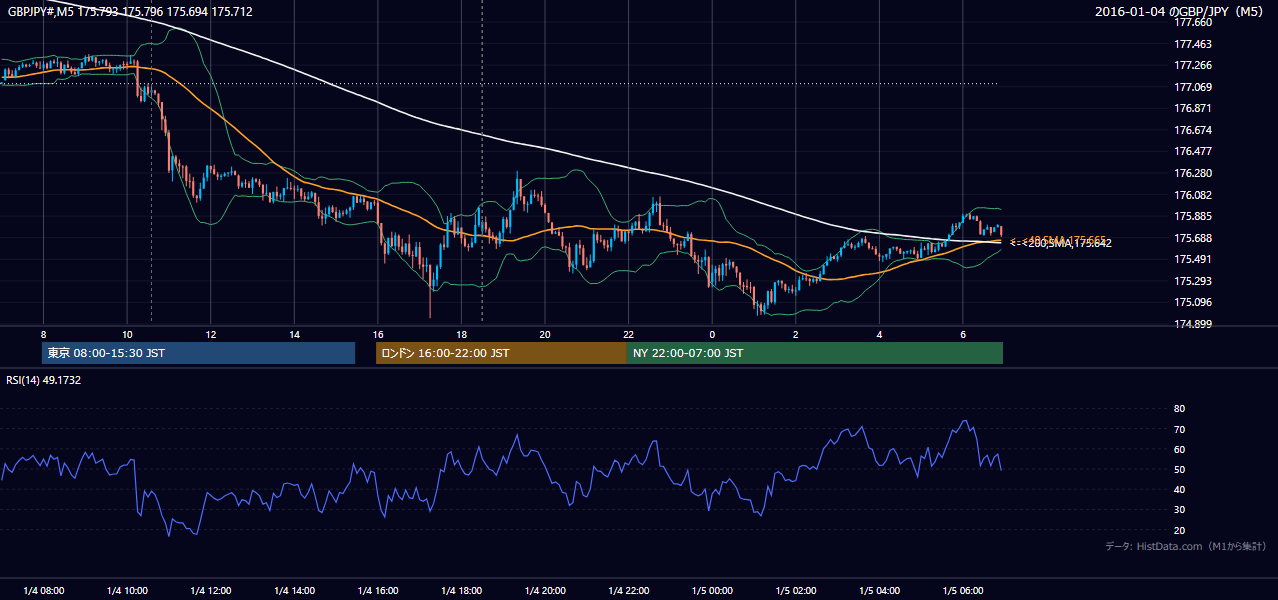
Task: Click hour label 16 below price chart
Action: [378, 334]
